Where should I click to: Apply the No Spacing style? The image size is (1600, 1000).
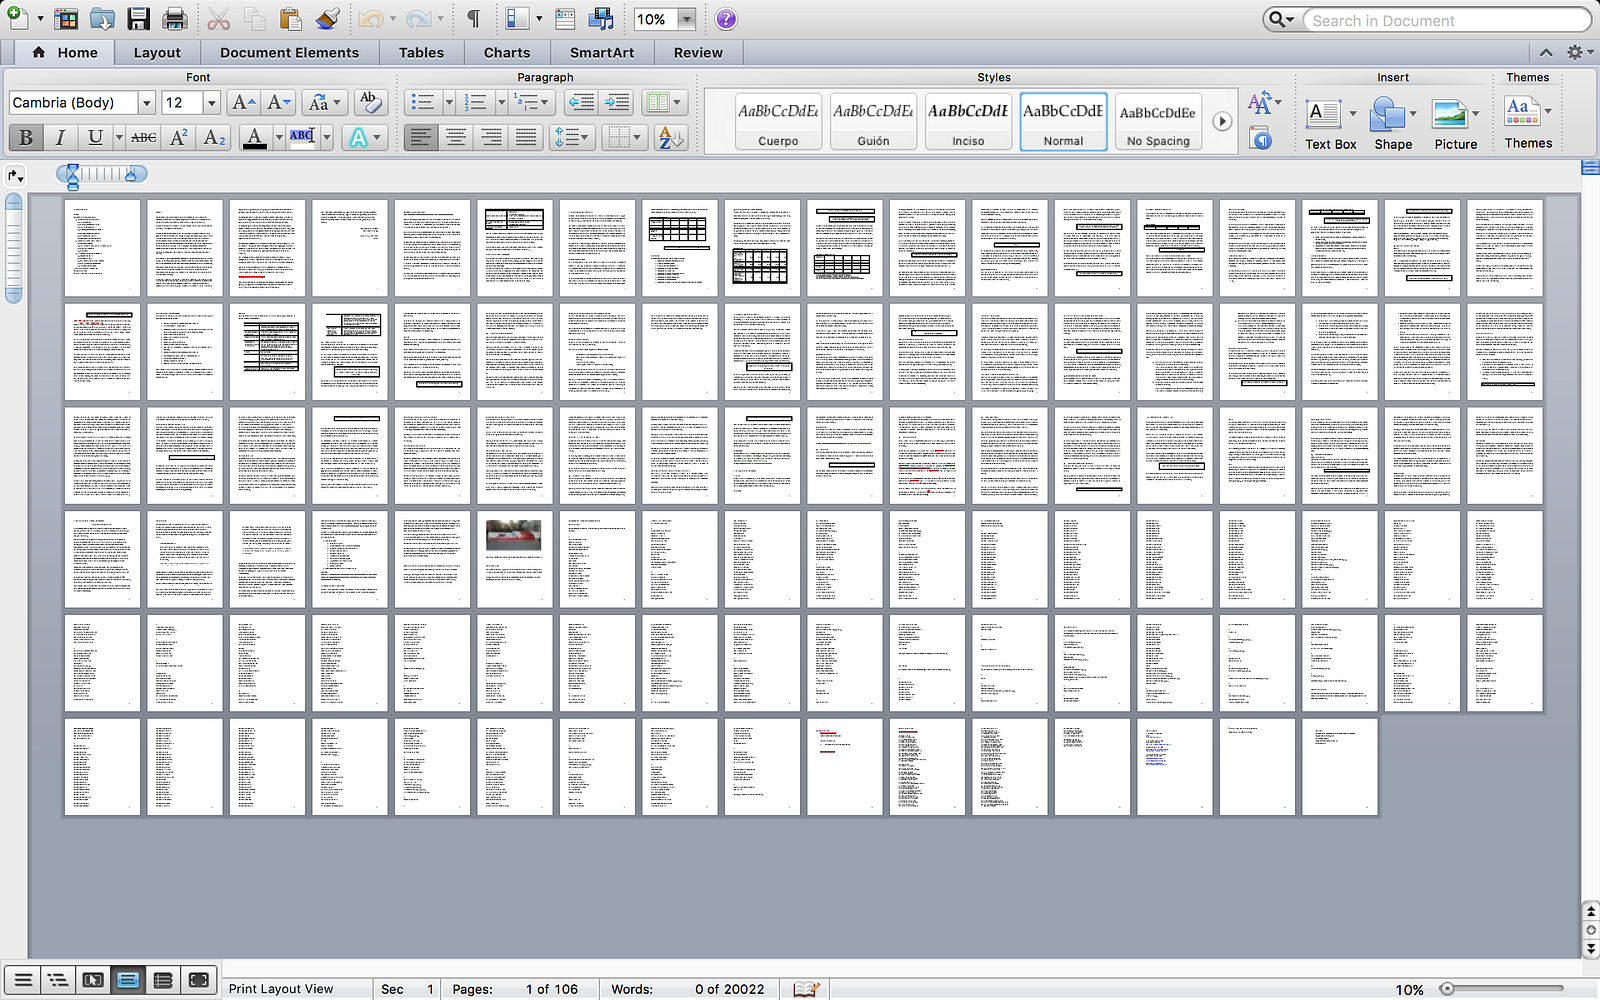point(1158,121)
